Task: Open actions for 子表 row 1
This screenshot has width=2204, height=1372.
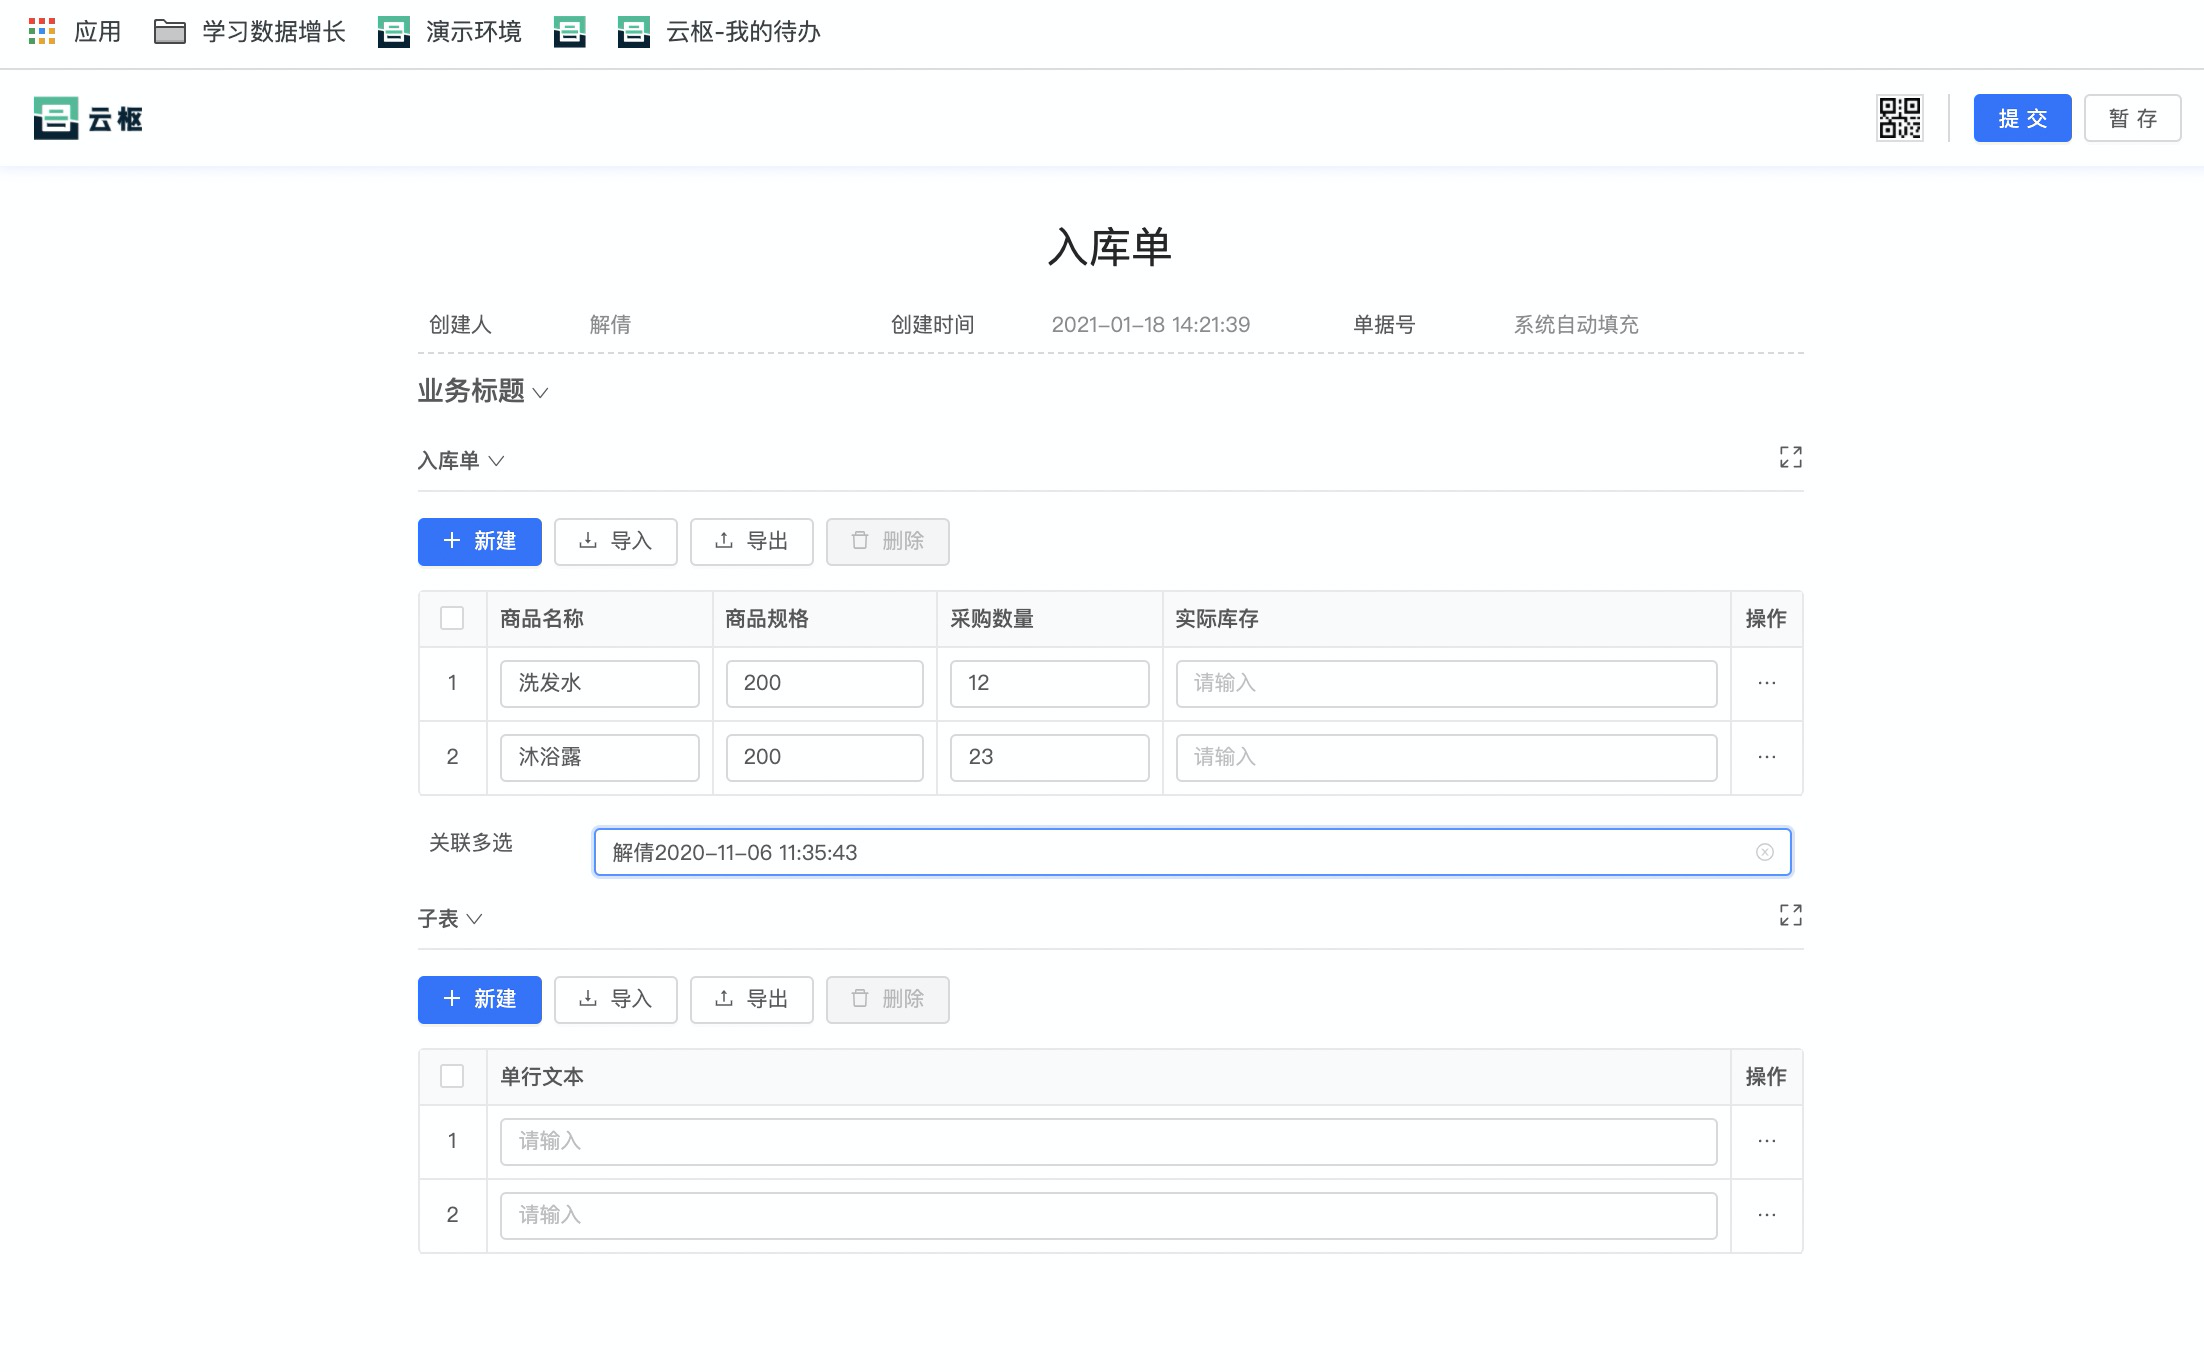Action: tap(1767, 1141)
